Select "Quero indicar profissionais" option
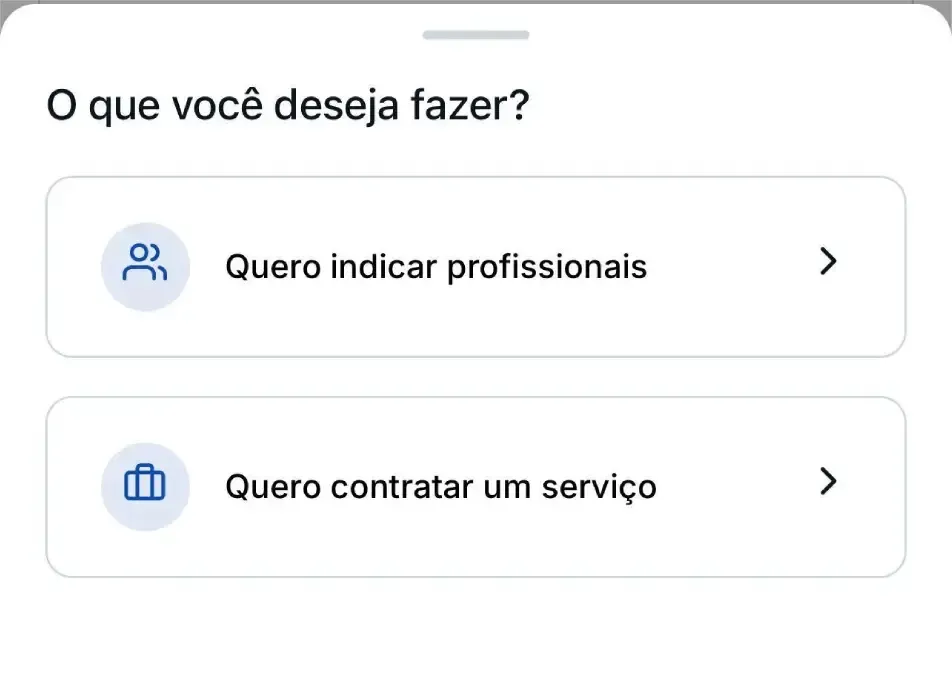Screen dimensions: 952x691 click(x=475, y=267)
